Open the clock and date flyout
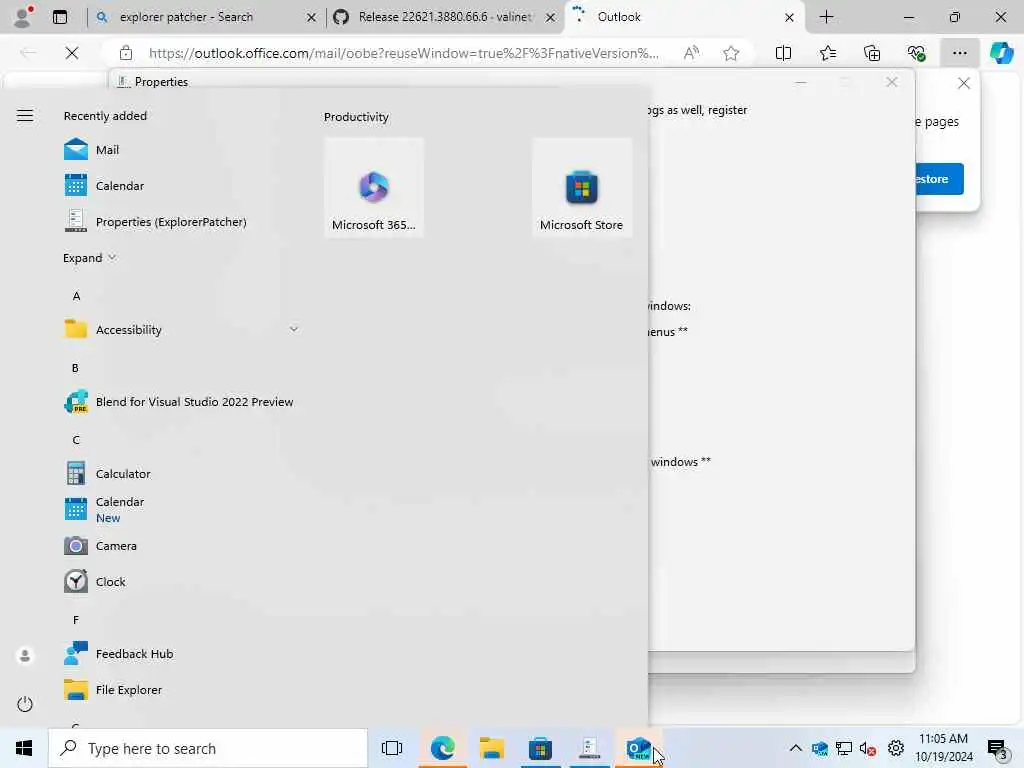The height and width of the screenshot is (768, 1024). pyautogui.click(x=944, y=748)
